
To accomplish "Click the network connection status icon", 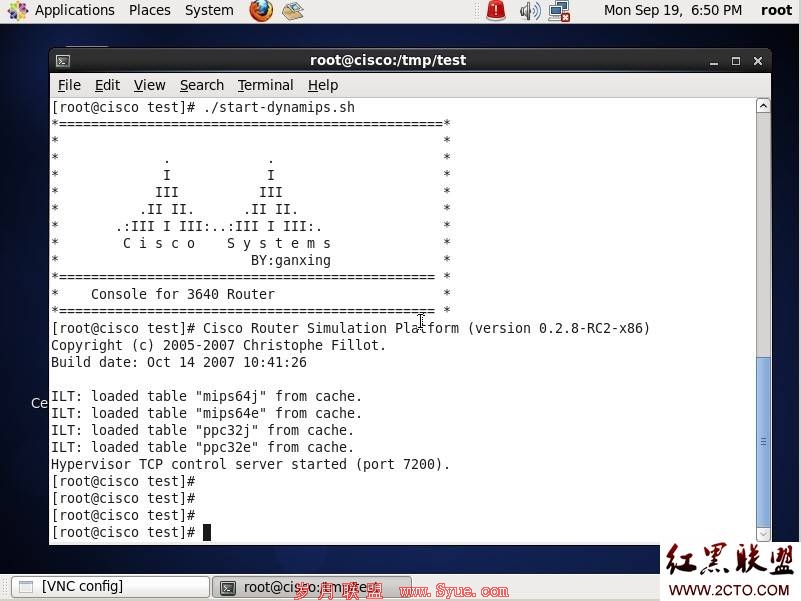I will pos(559,11).
